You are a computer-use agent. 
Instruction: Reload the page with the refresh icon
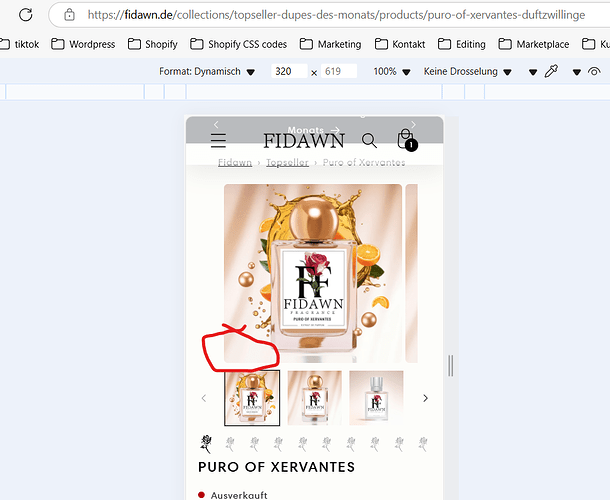[x=26, y=15]
